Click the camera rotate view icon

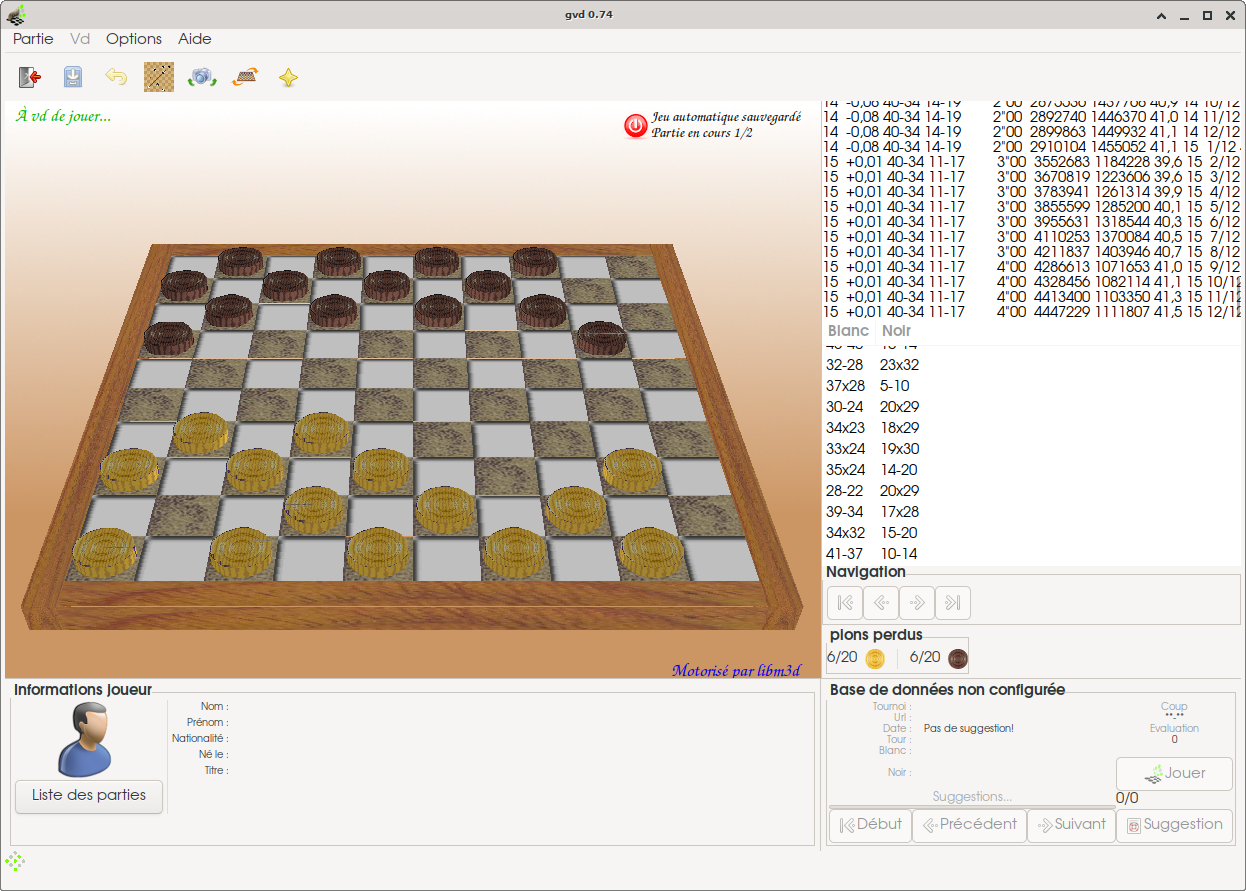203,77
